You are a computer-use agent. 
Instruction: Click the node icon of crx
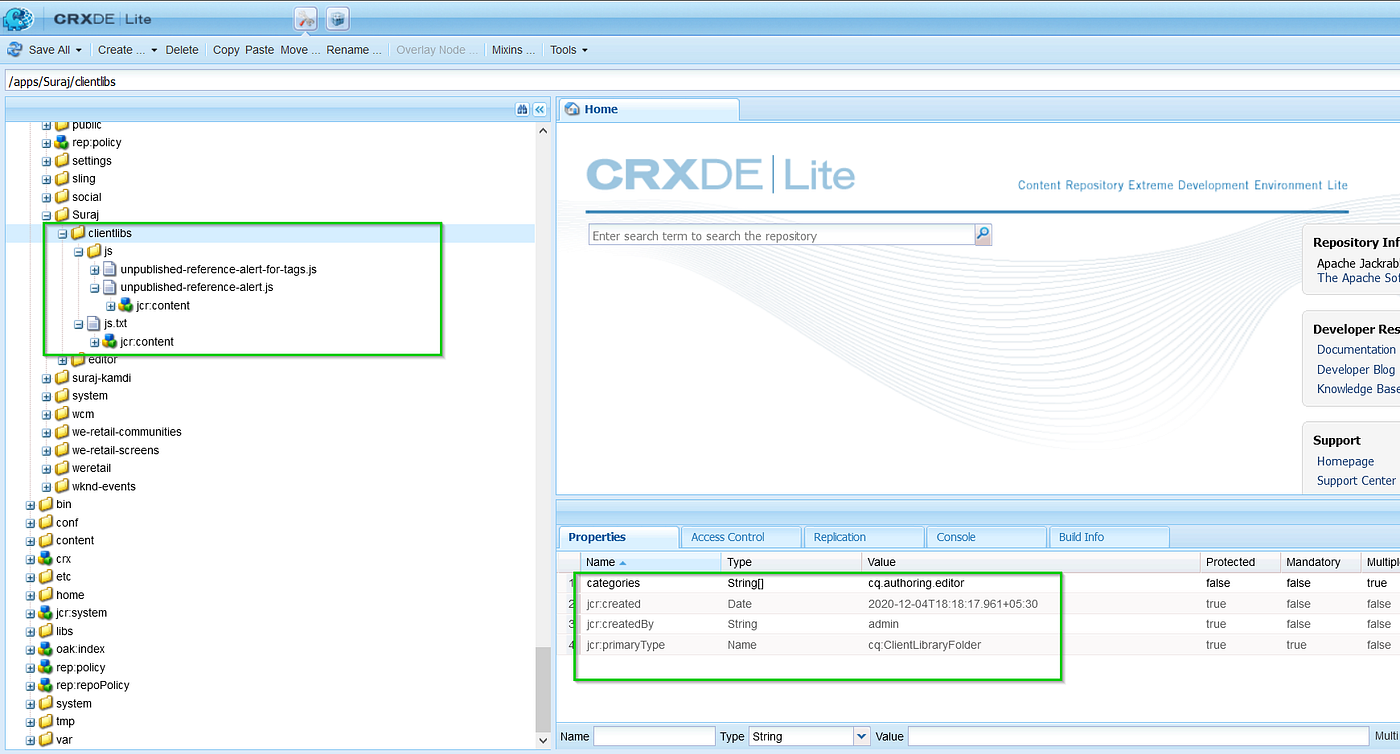click(x=46, y=559)
